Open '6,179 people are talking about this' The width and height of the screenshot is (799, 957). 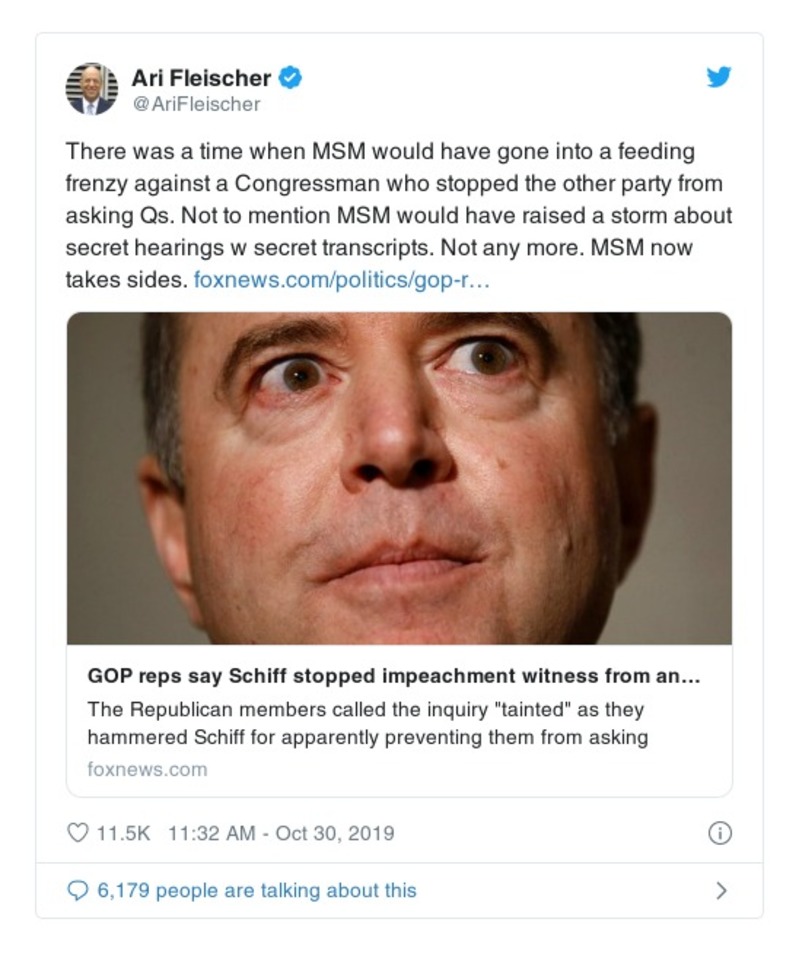click(x=256, y=890)
